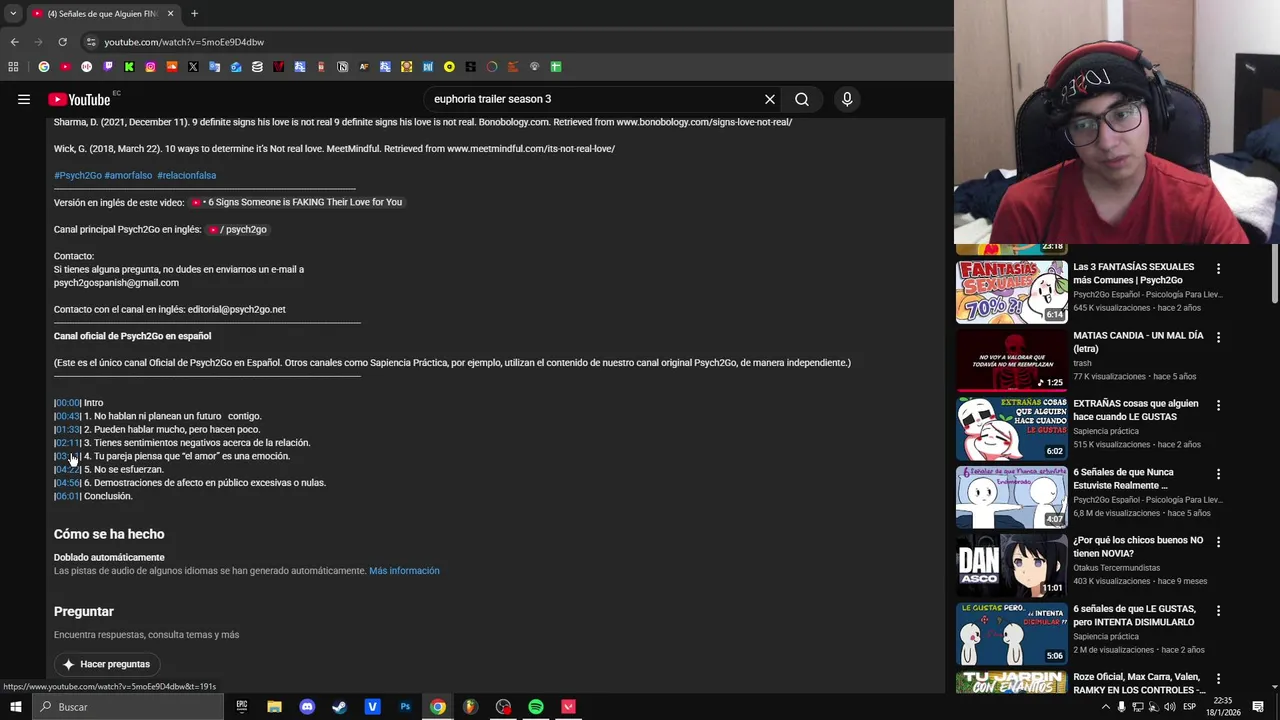The height and width of the screenshot is (720, 1280).
Task: Open the Twitch bookmark icon
Action: pos(108,67)
